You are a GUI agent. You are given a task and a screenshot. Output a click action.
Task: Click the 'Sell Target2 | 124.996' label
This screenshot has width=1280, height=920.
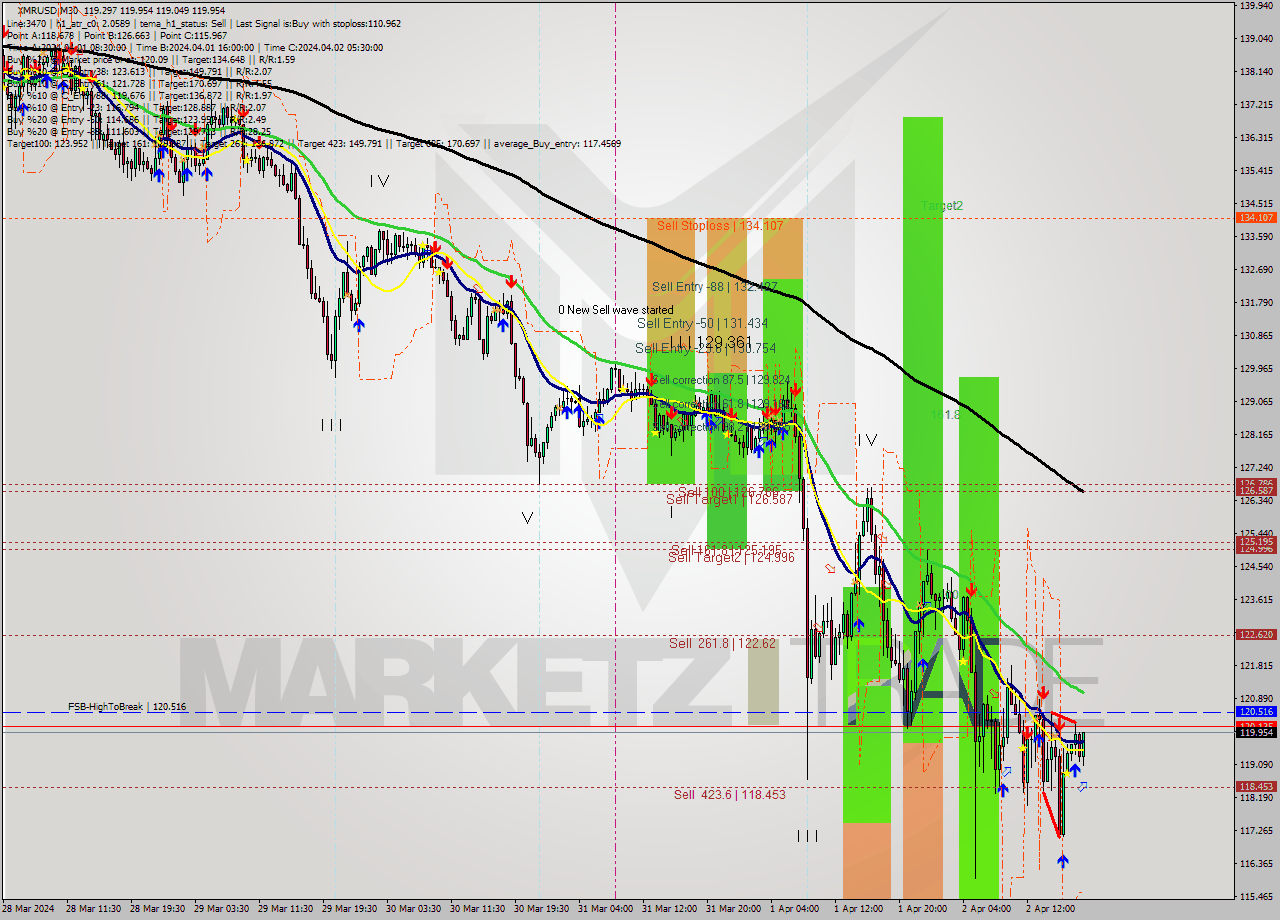(731, 557)
